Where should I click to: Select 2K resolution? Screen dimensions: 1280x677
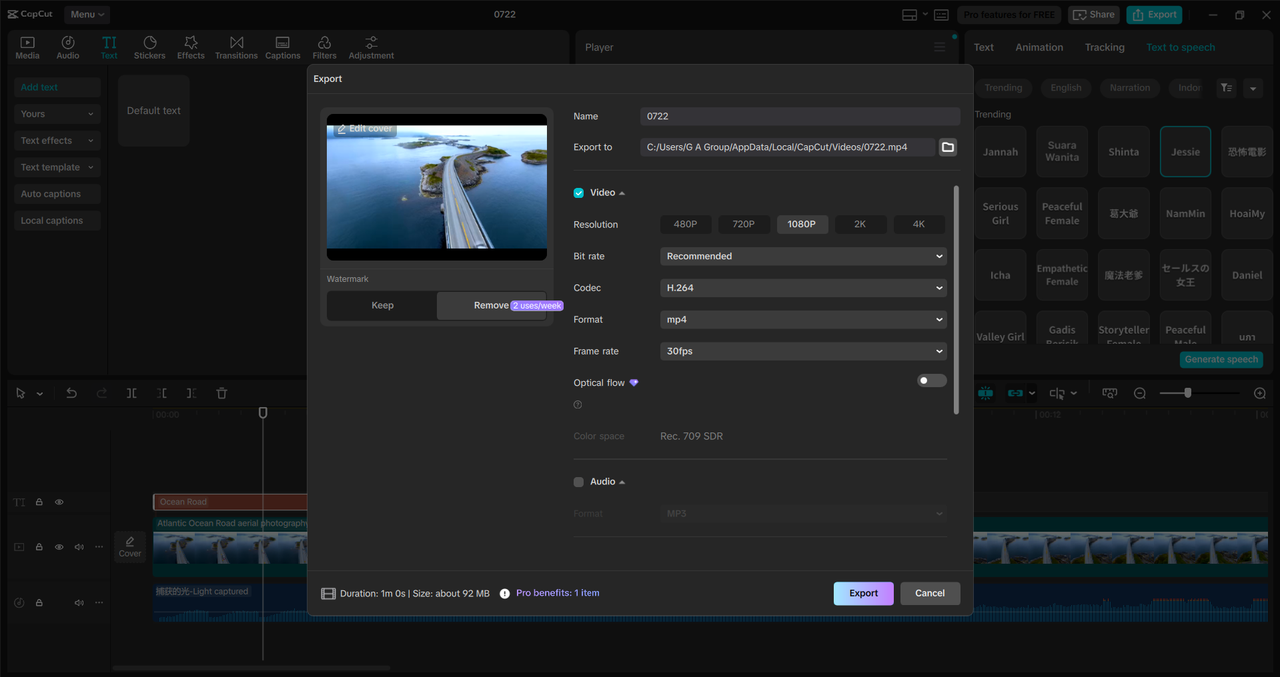860,224
